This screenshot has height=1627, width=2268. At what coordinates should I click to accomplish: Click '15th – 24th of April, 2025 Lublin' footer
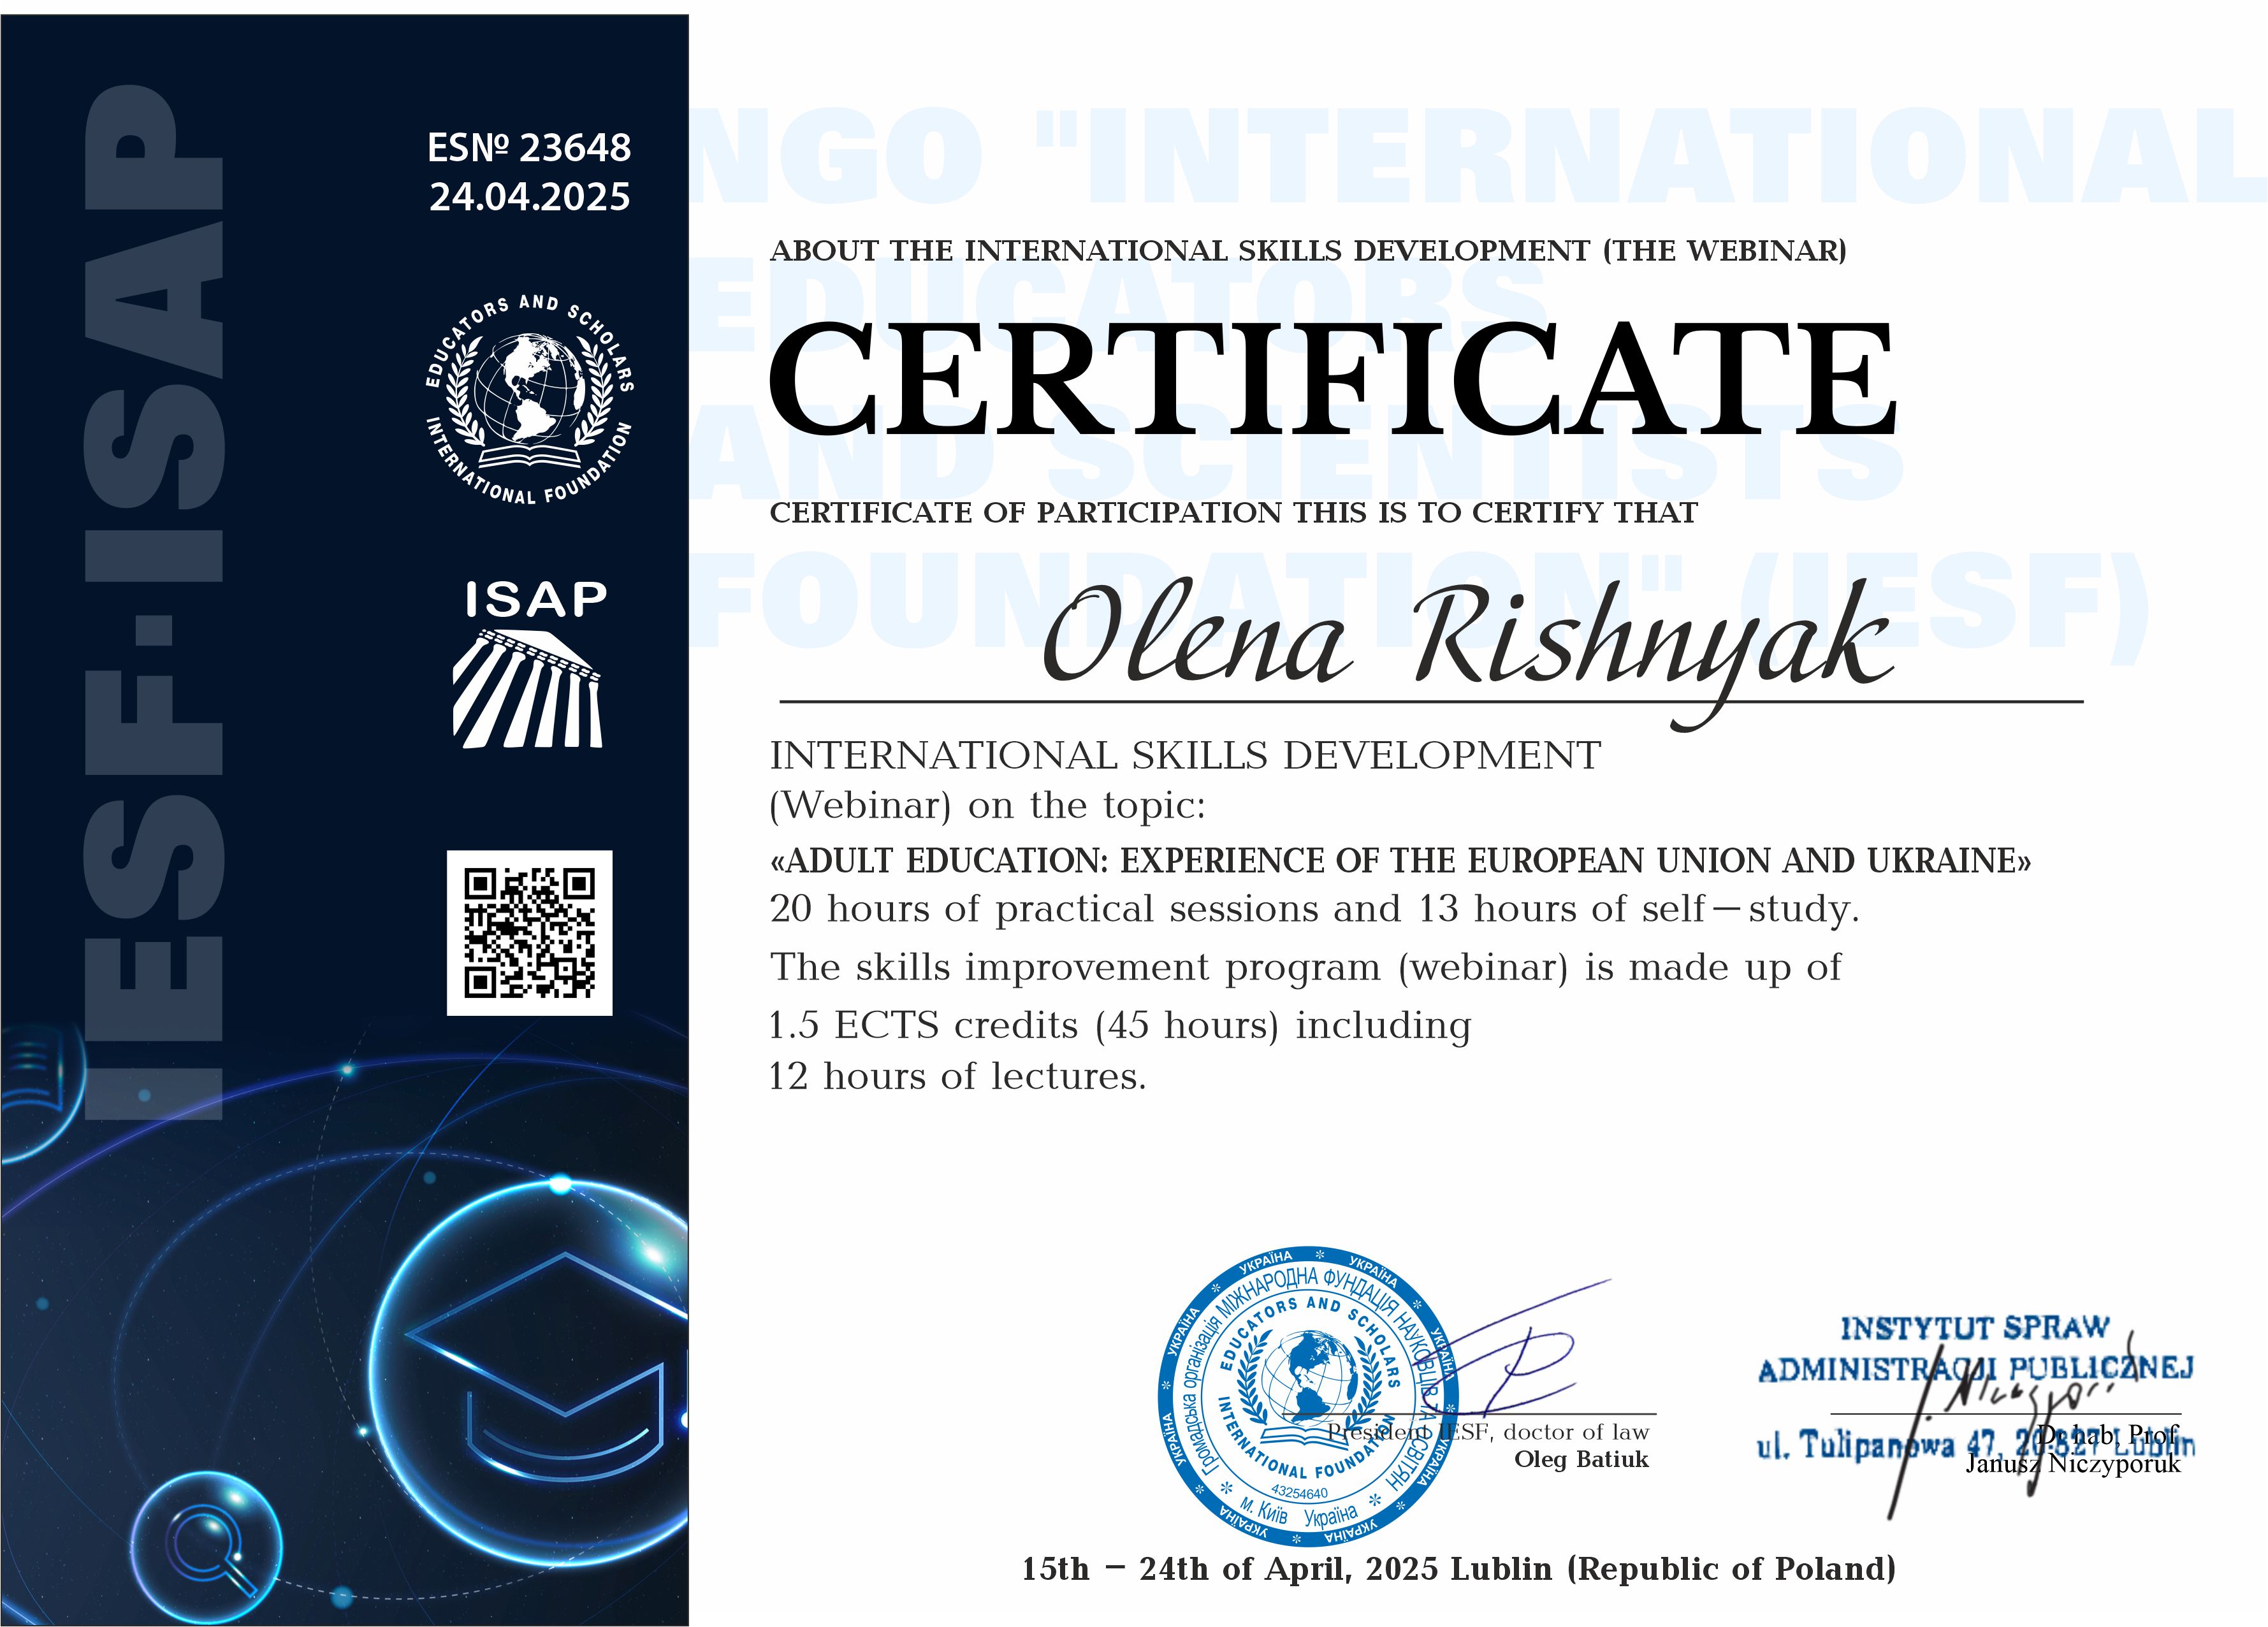[x=1458, y=1568]
